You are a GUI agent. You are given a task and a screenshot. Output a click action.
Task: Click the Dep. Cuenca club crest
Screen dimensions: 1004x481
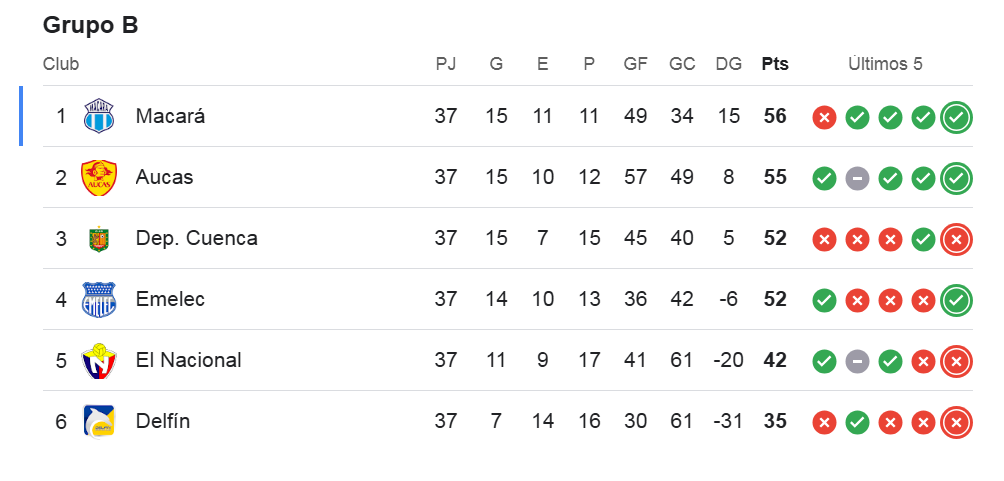[98, 239]
